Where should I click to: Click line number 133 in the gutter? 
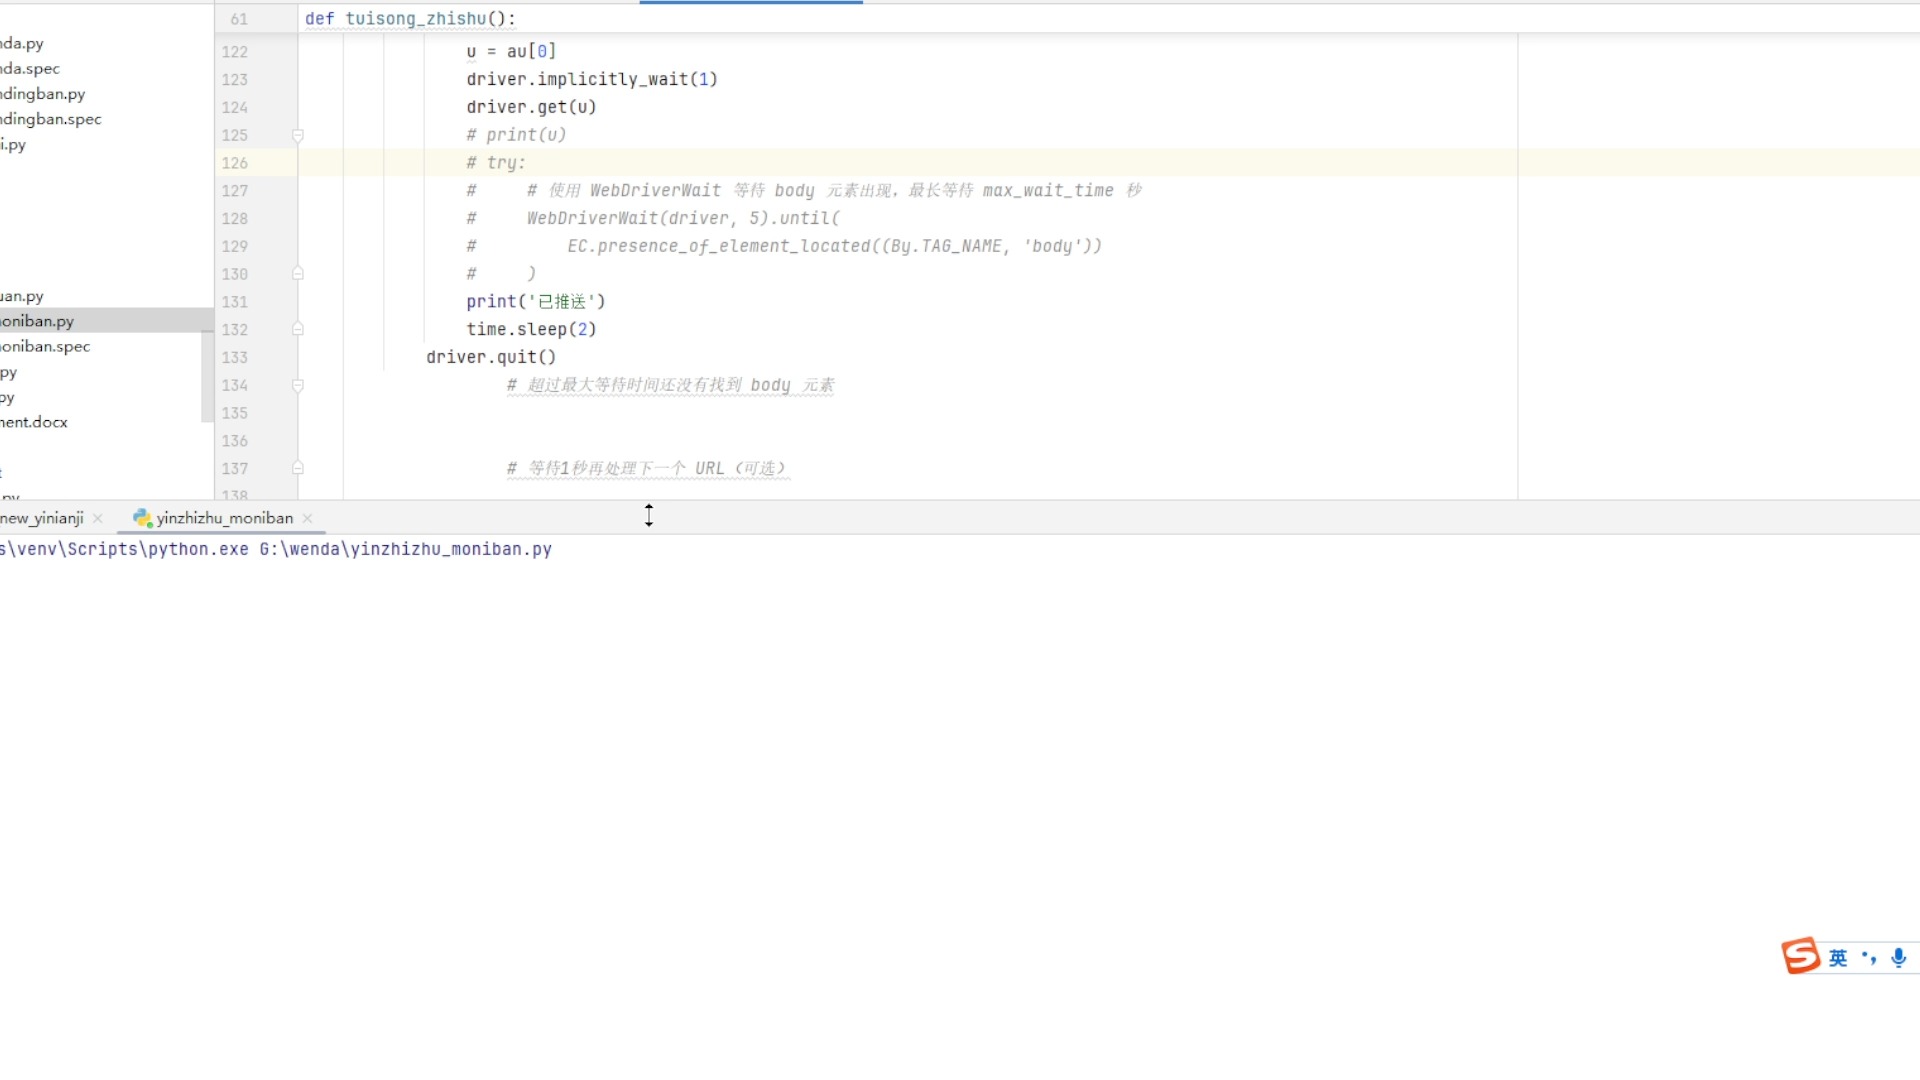coord(235,357)
